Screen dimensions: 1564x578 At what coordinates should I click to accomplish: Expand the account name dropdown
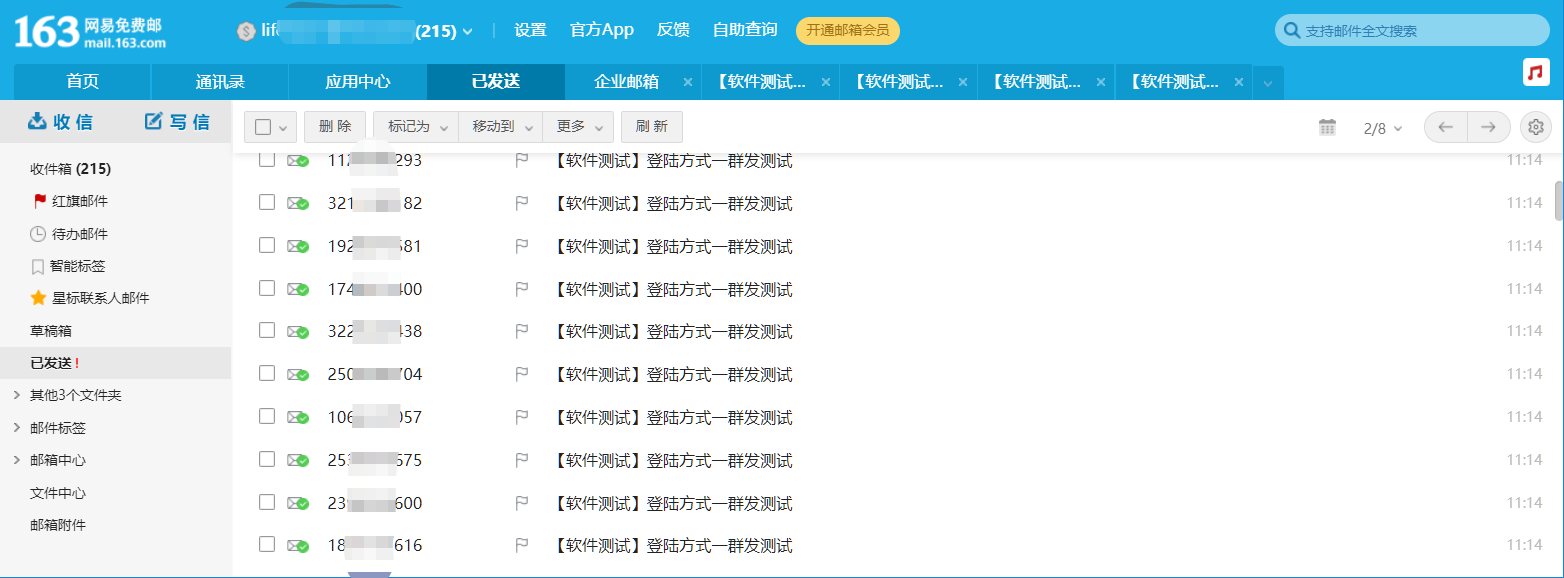point(468,30)
